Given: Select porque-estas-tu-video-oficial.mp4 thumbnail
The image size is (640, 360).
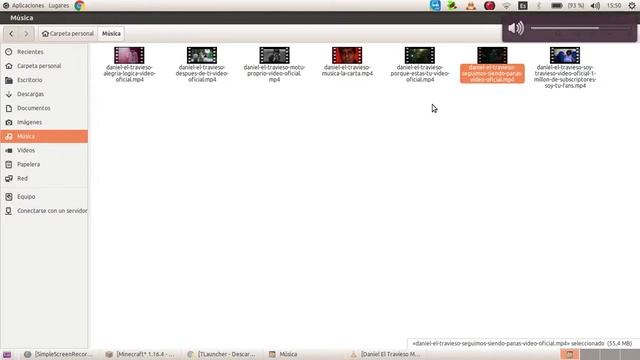Looking at the screenshot, I should (420, 55).
